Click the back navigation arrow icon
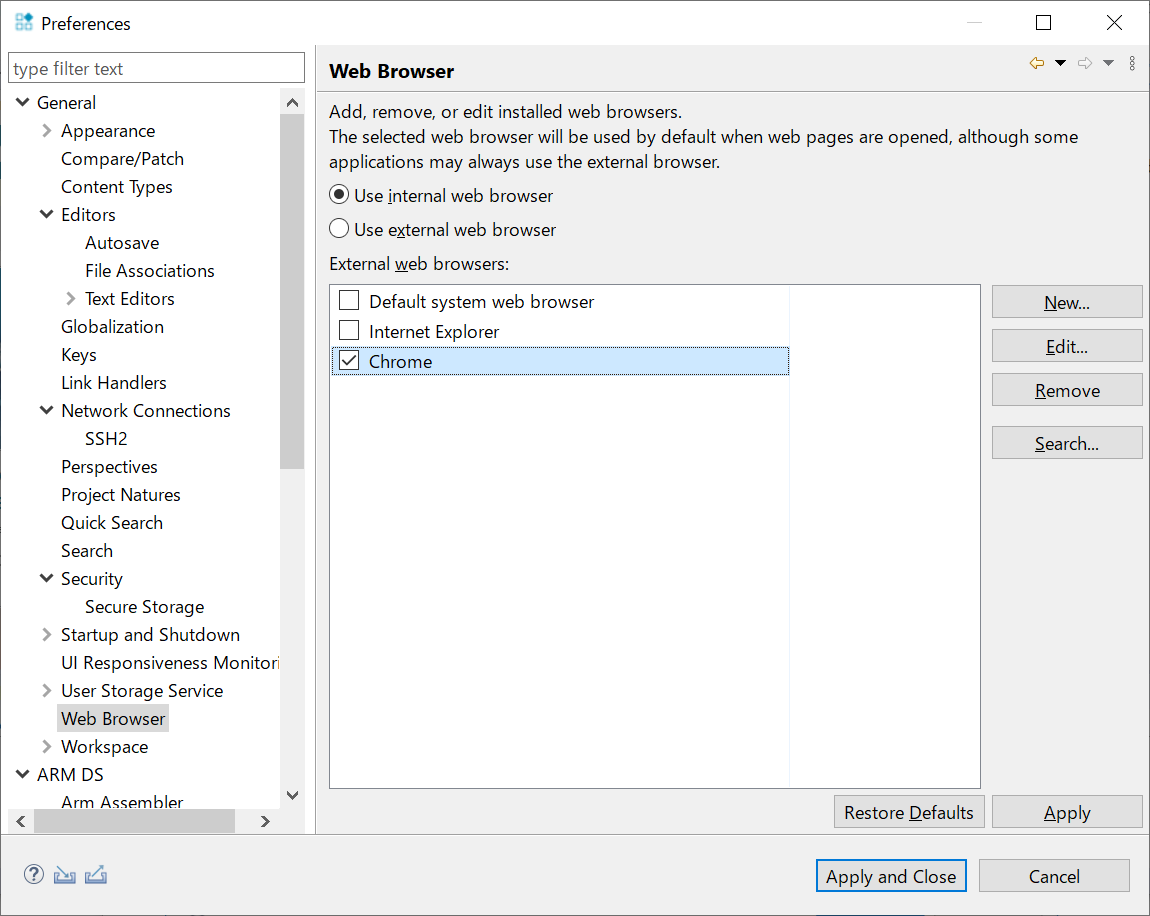The width and height of the screenshot is (1150, 916). (x=1036, y=63)
